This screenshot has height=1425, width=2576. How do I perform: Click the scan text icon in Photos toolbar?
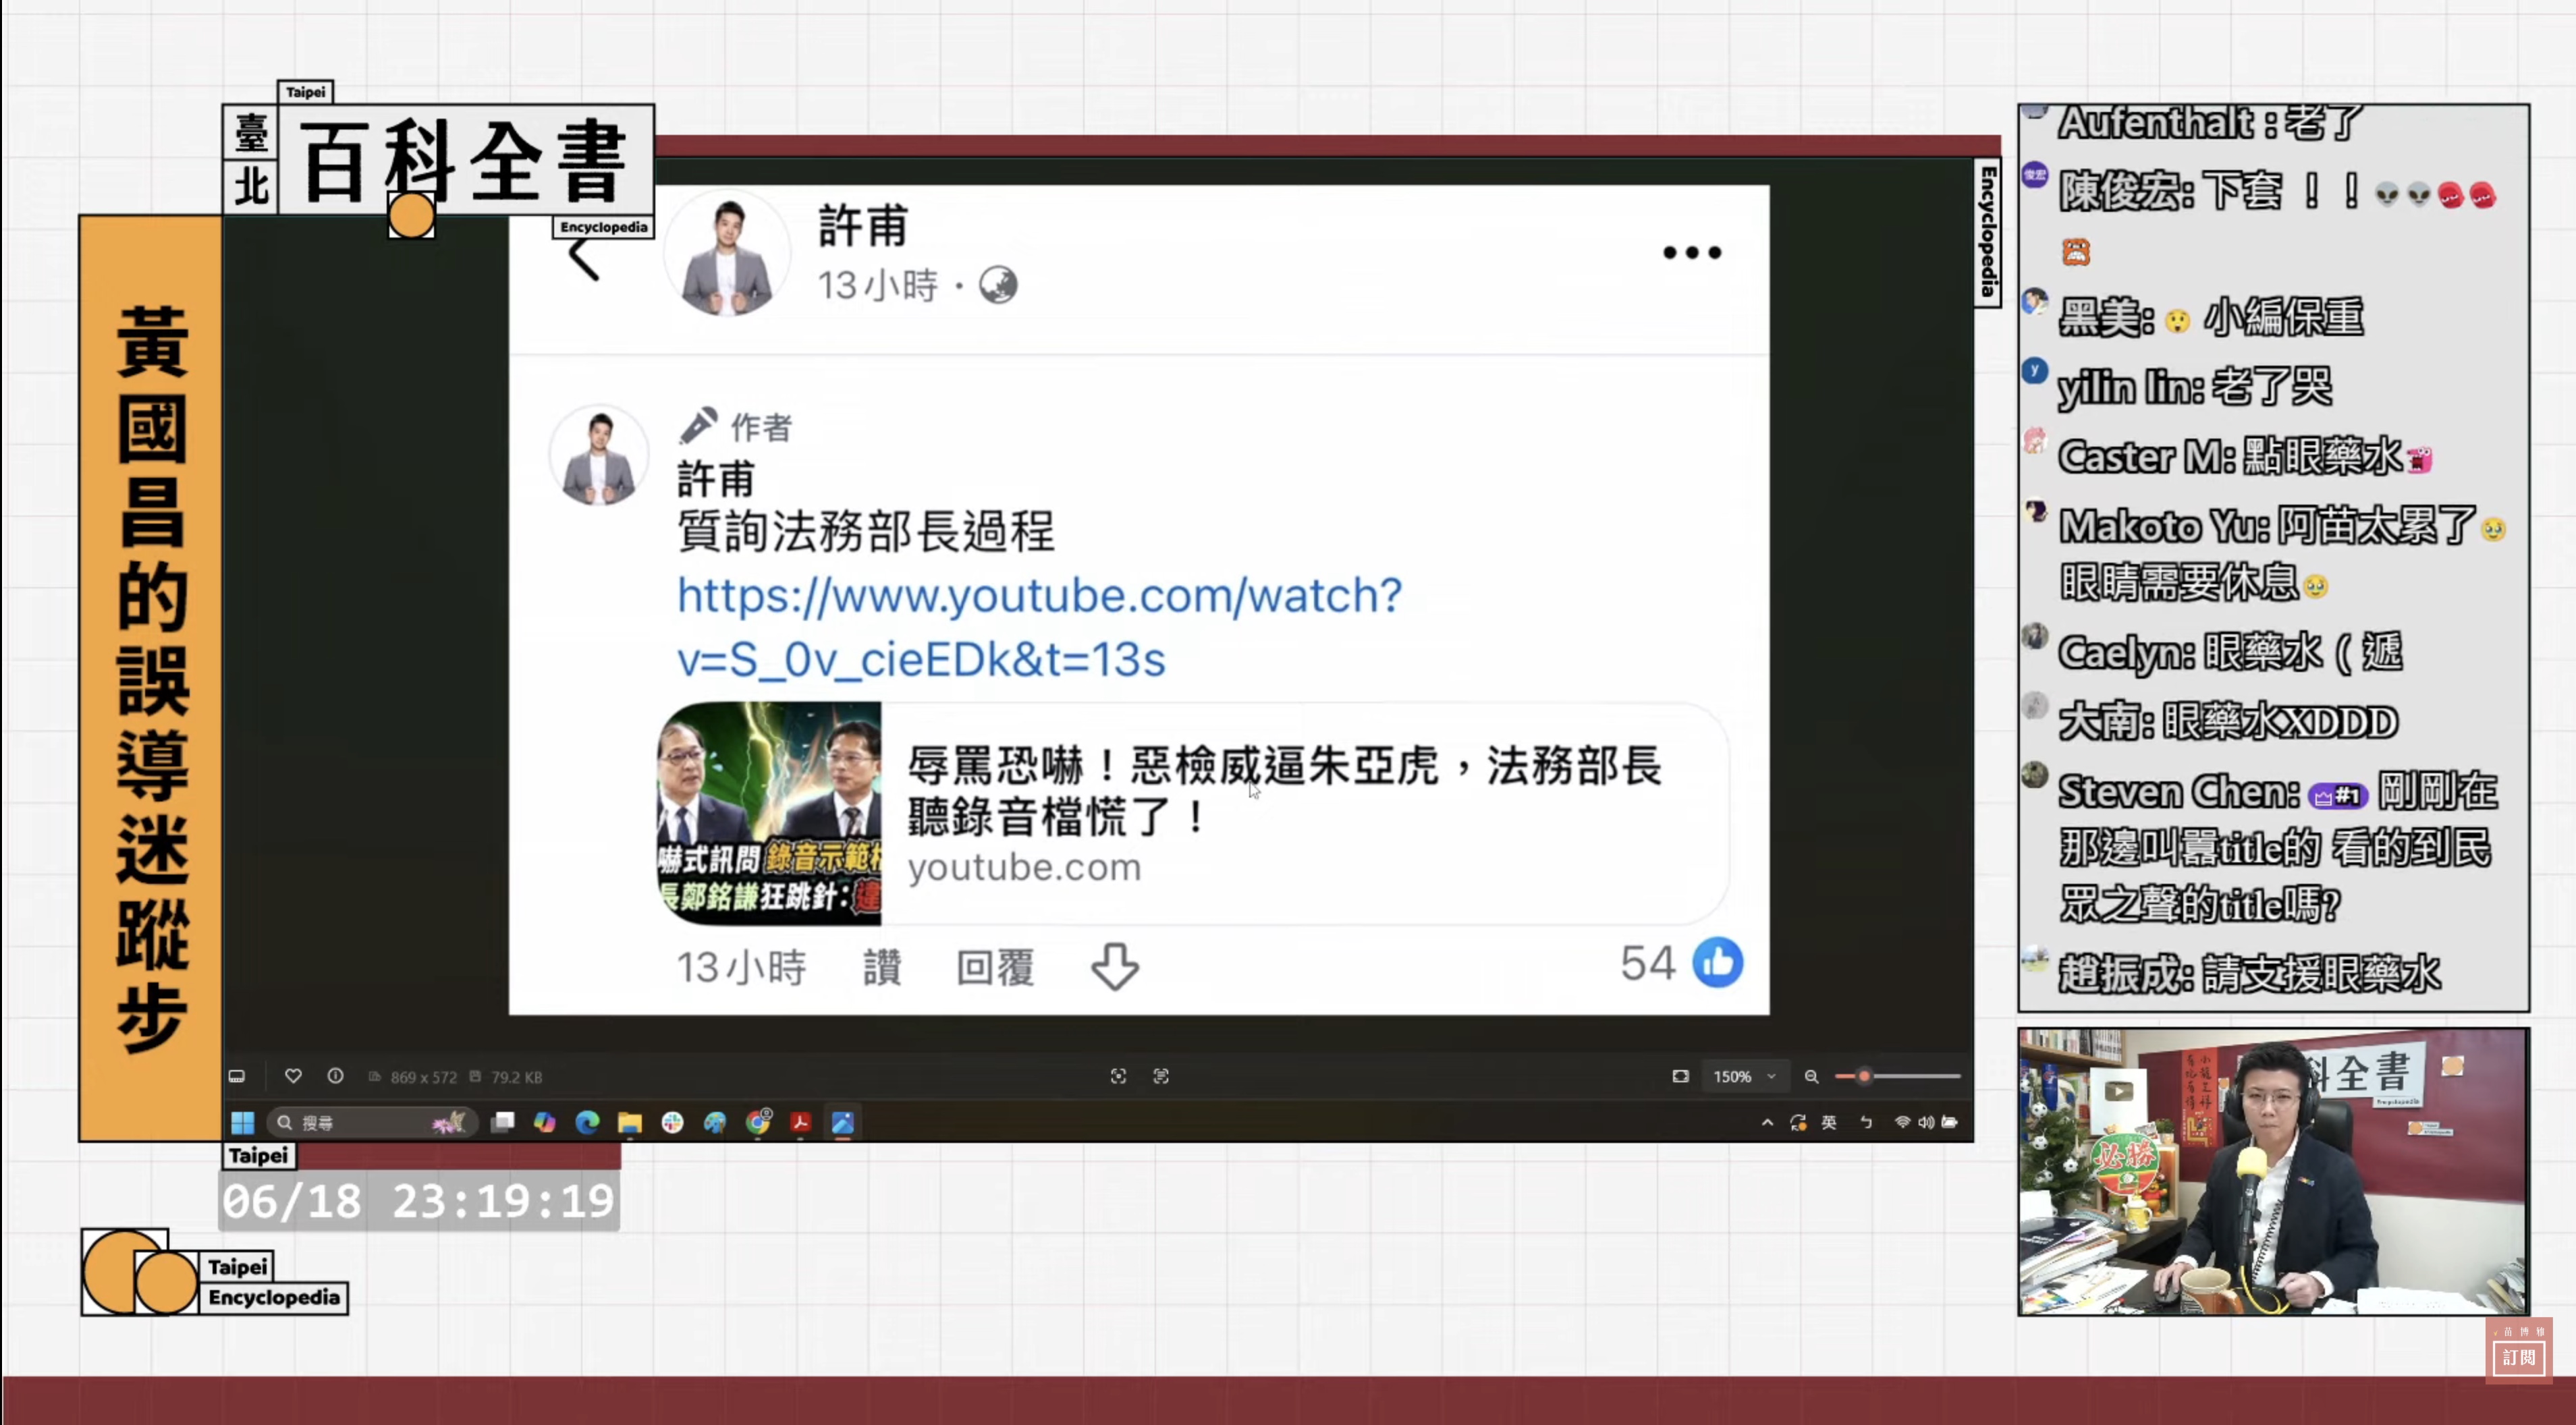point(1161,1076)
